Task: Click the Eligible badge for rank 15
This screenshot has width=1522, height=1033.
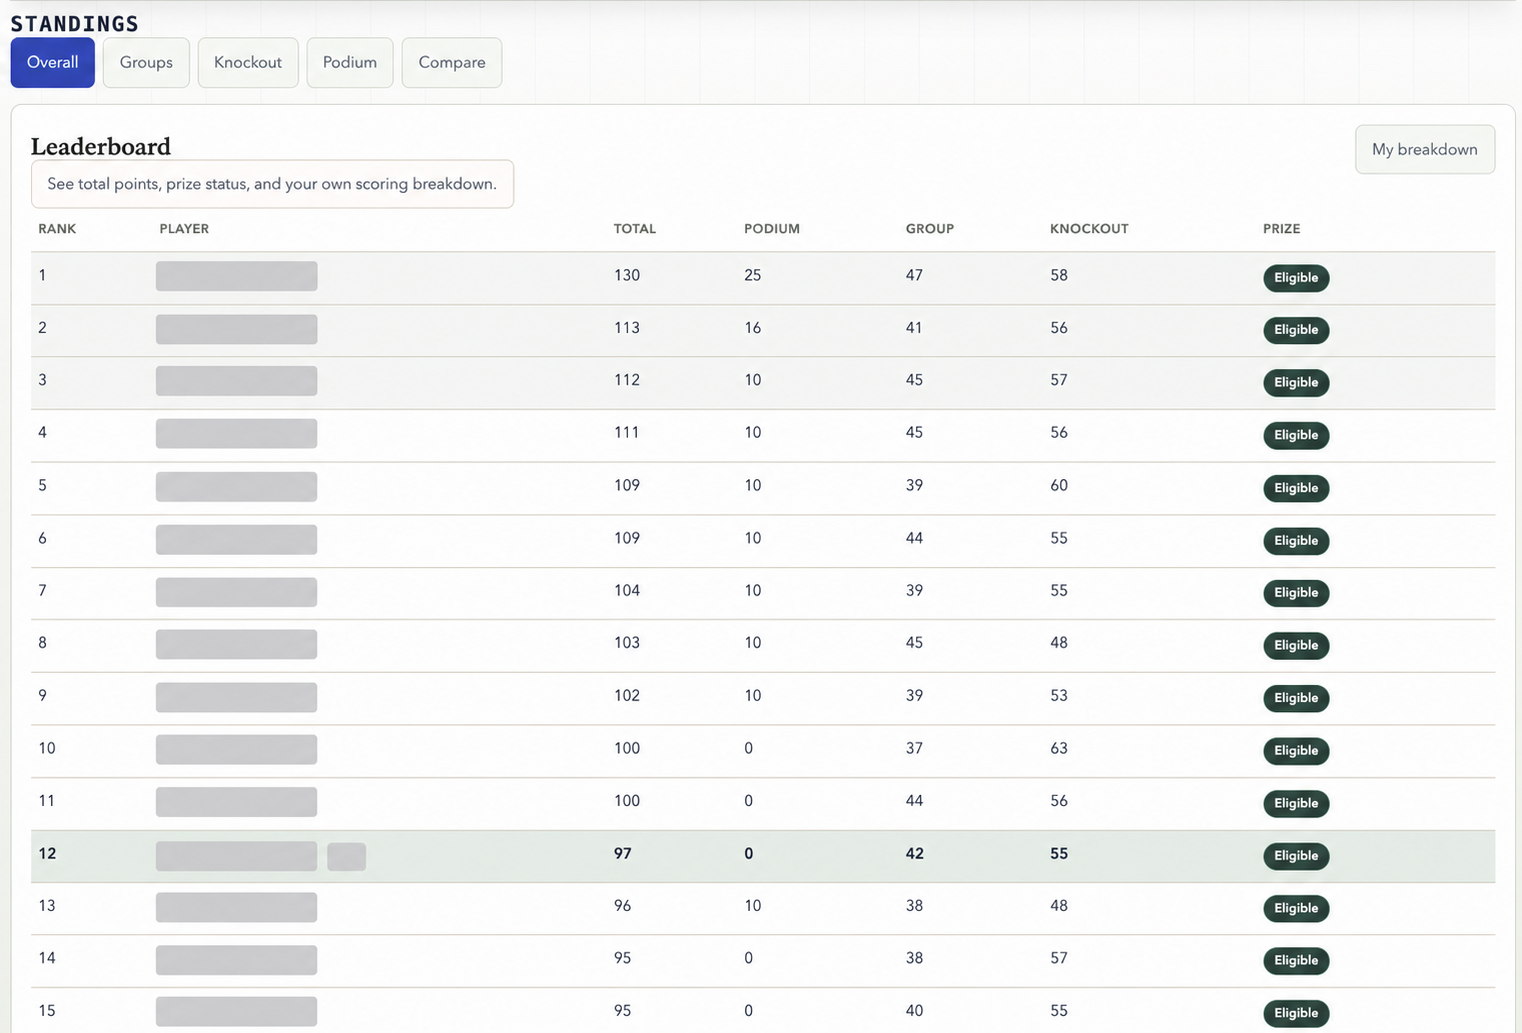Action: (1296, 1013)
